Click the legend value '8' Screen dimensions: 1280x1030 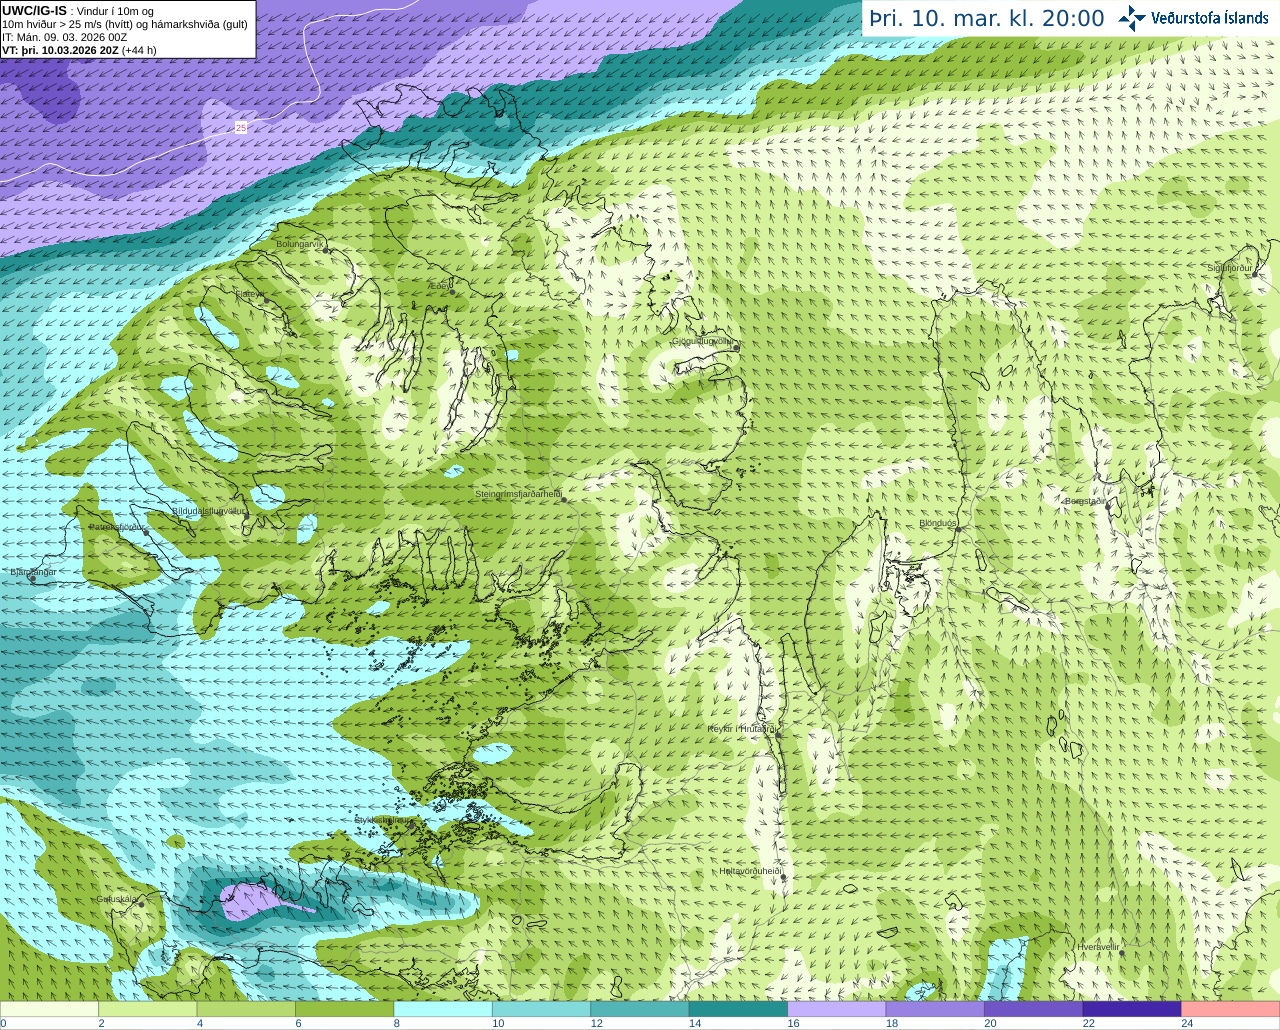[397, 1024]
